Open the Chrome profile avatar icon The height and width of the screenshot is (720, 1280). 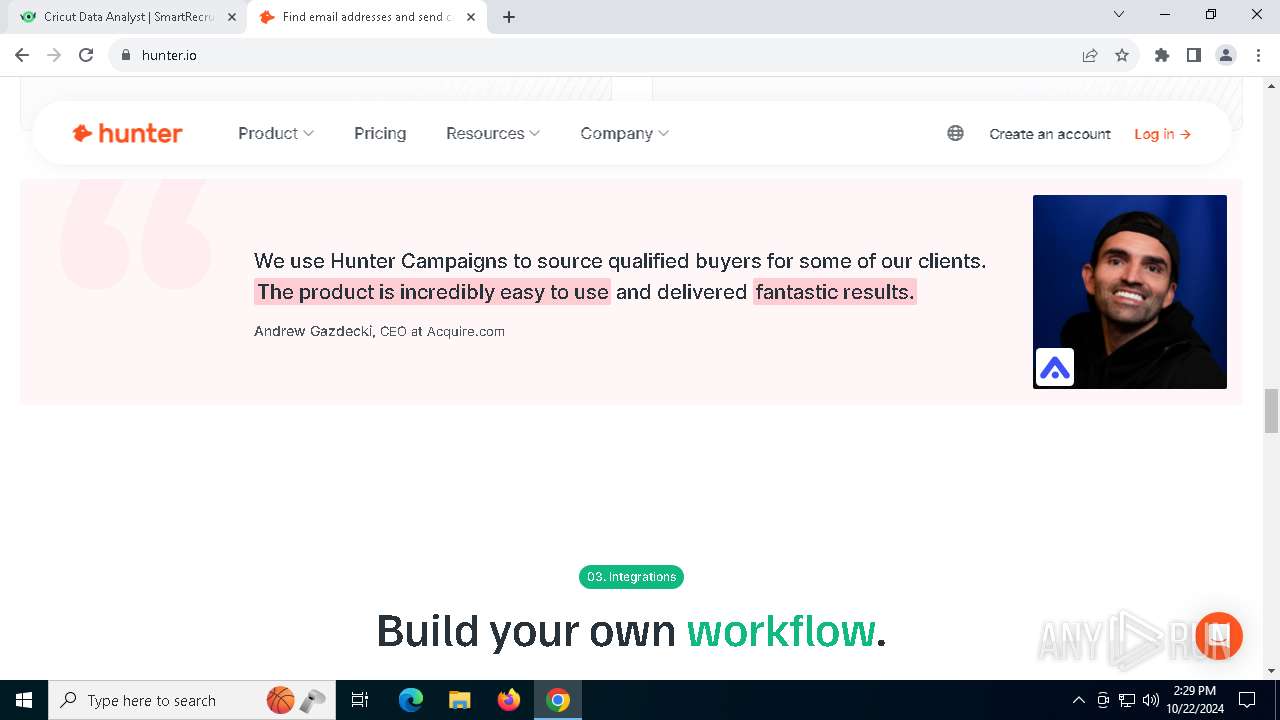[x=1226, y=55]
